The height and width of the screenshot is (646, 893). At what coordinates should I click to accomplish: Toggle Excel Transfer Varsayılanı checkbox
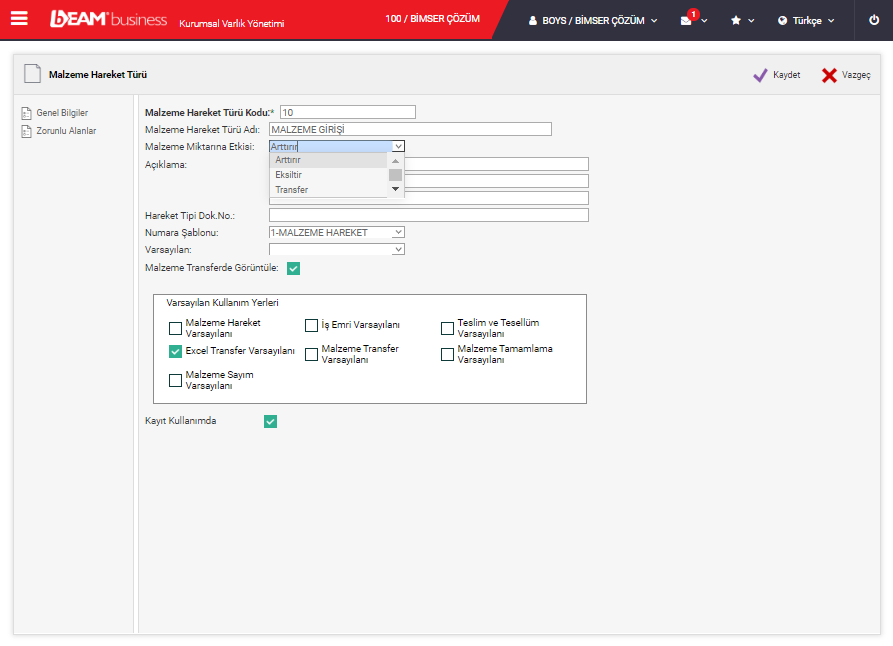[176, 351]
